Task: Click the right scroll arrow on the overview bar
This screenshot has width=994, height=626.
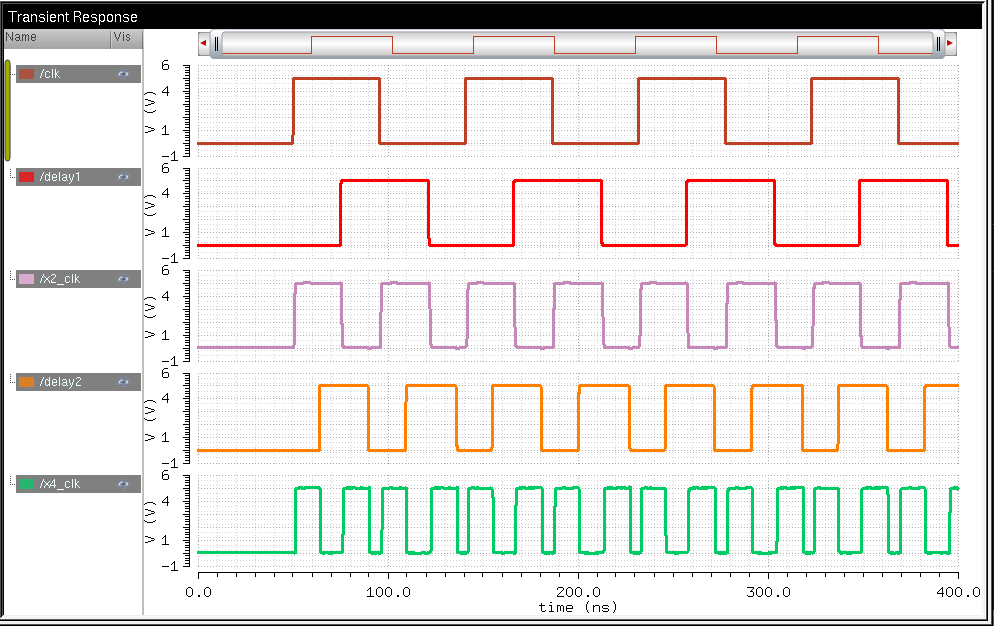Action: click(950, 44)
